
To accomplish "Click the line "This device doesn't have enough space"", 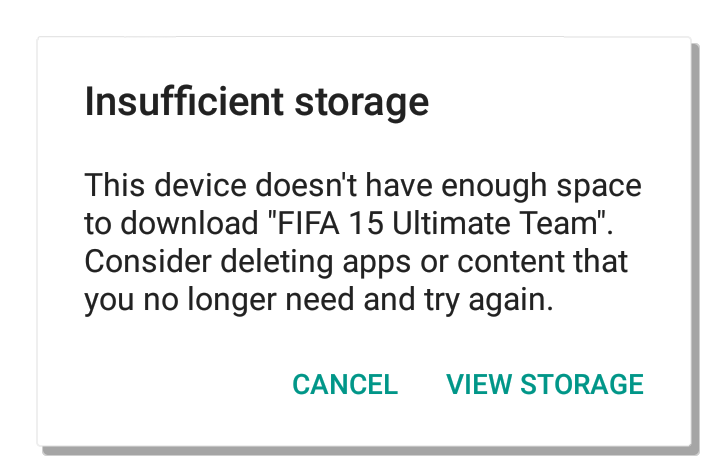I will coord(363,186).
